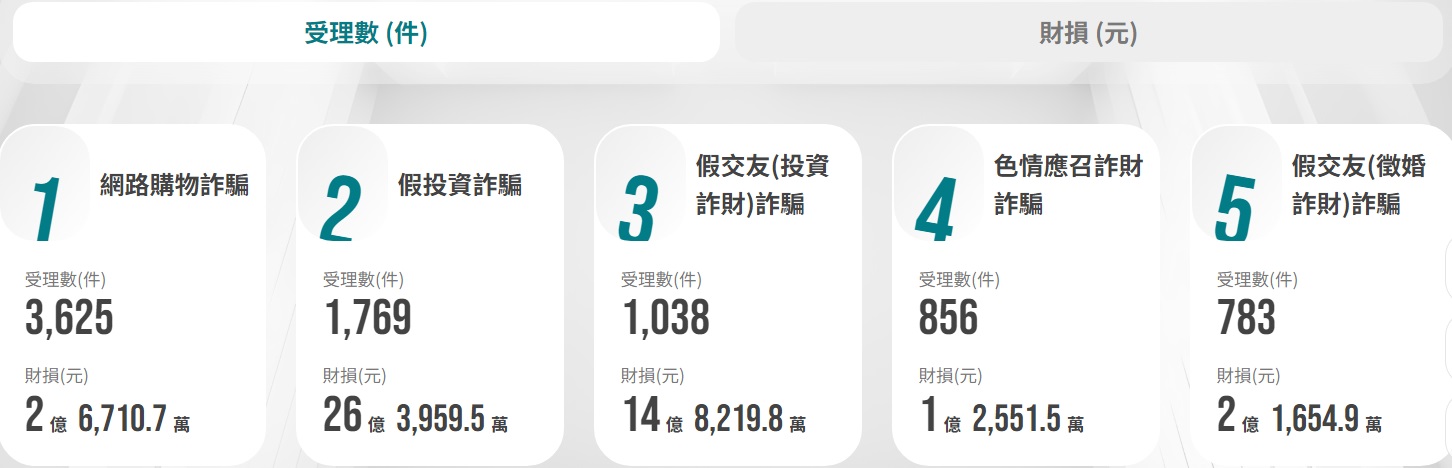The height and width of the screenshot is (468, 1452).
Task: Switch to the 財損 (元) tab
Action: pos(1088,33)
